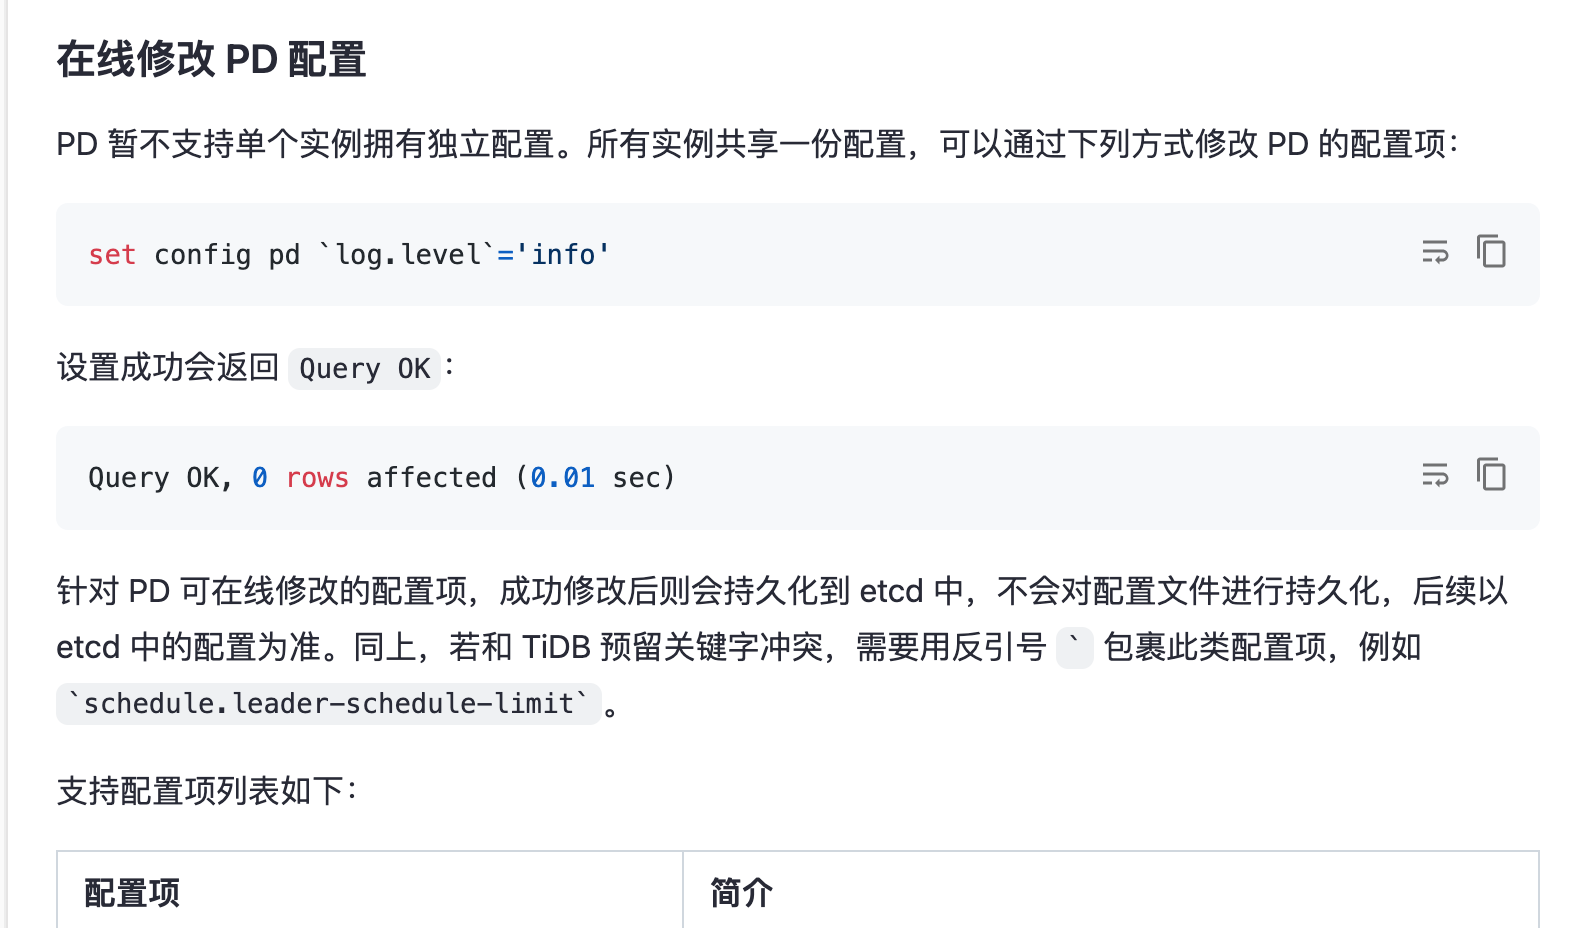Click the red 'rows' keyword in output
The width and height of the screenshot is (1586, 928).
[x=317, y=478]
